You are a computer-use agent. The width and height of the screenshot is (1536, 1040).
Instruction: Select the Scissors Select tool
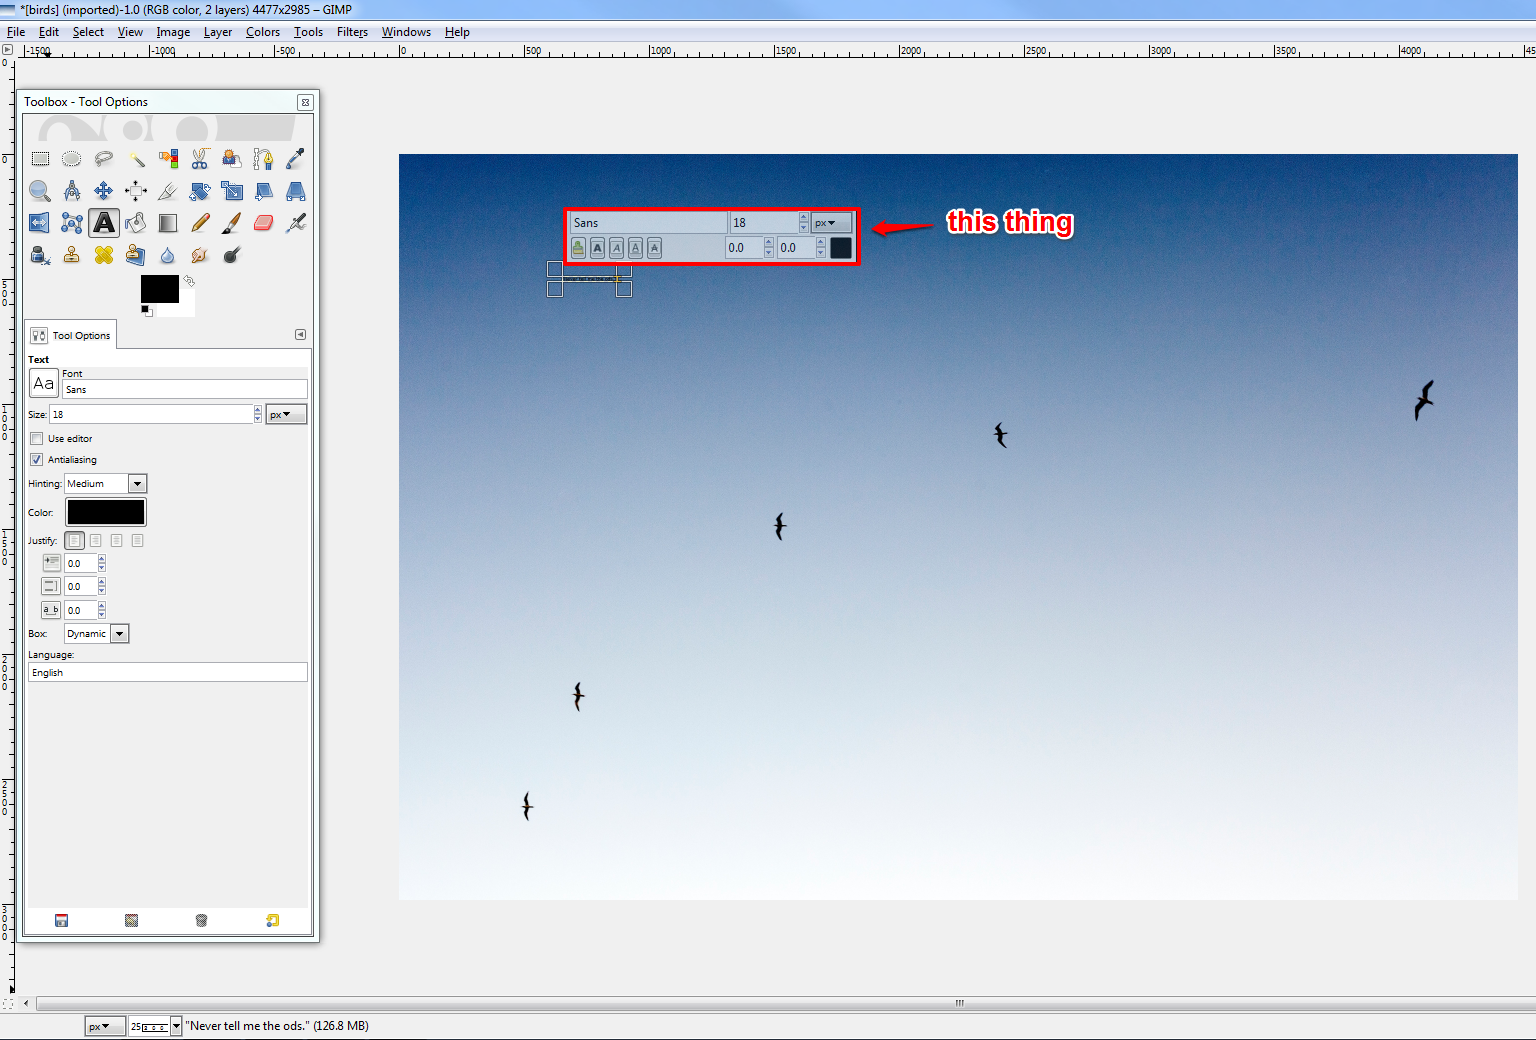[x=200, y=159]
